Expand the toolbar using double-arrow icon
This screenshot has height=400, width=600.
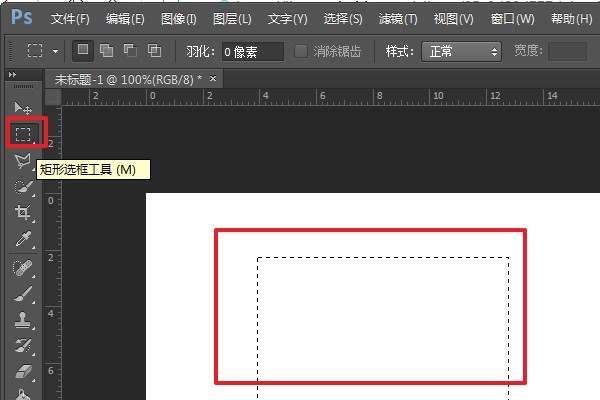12,75
